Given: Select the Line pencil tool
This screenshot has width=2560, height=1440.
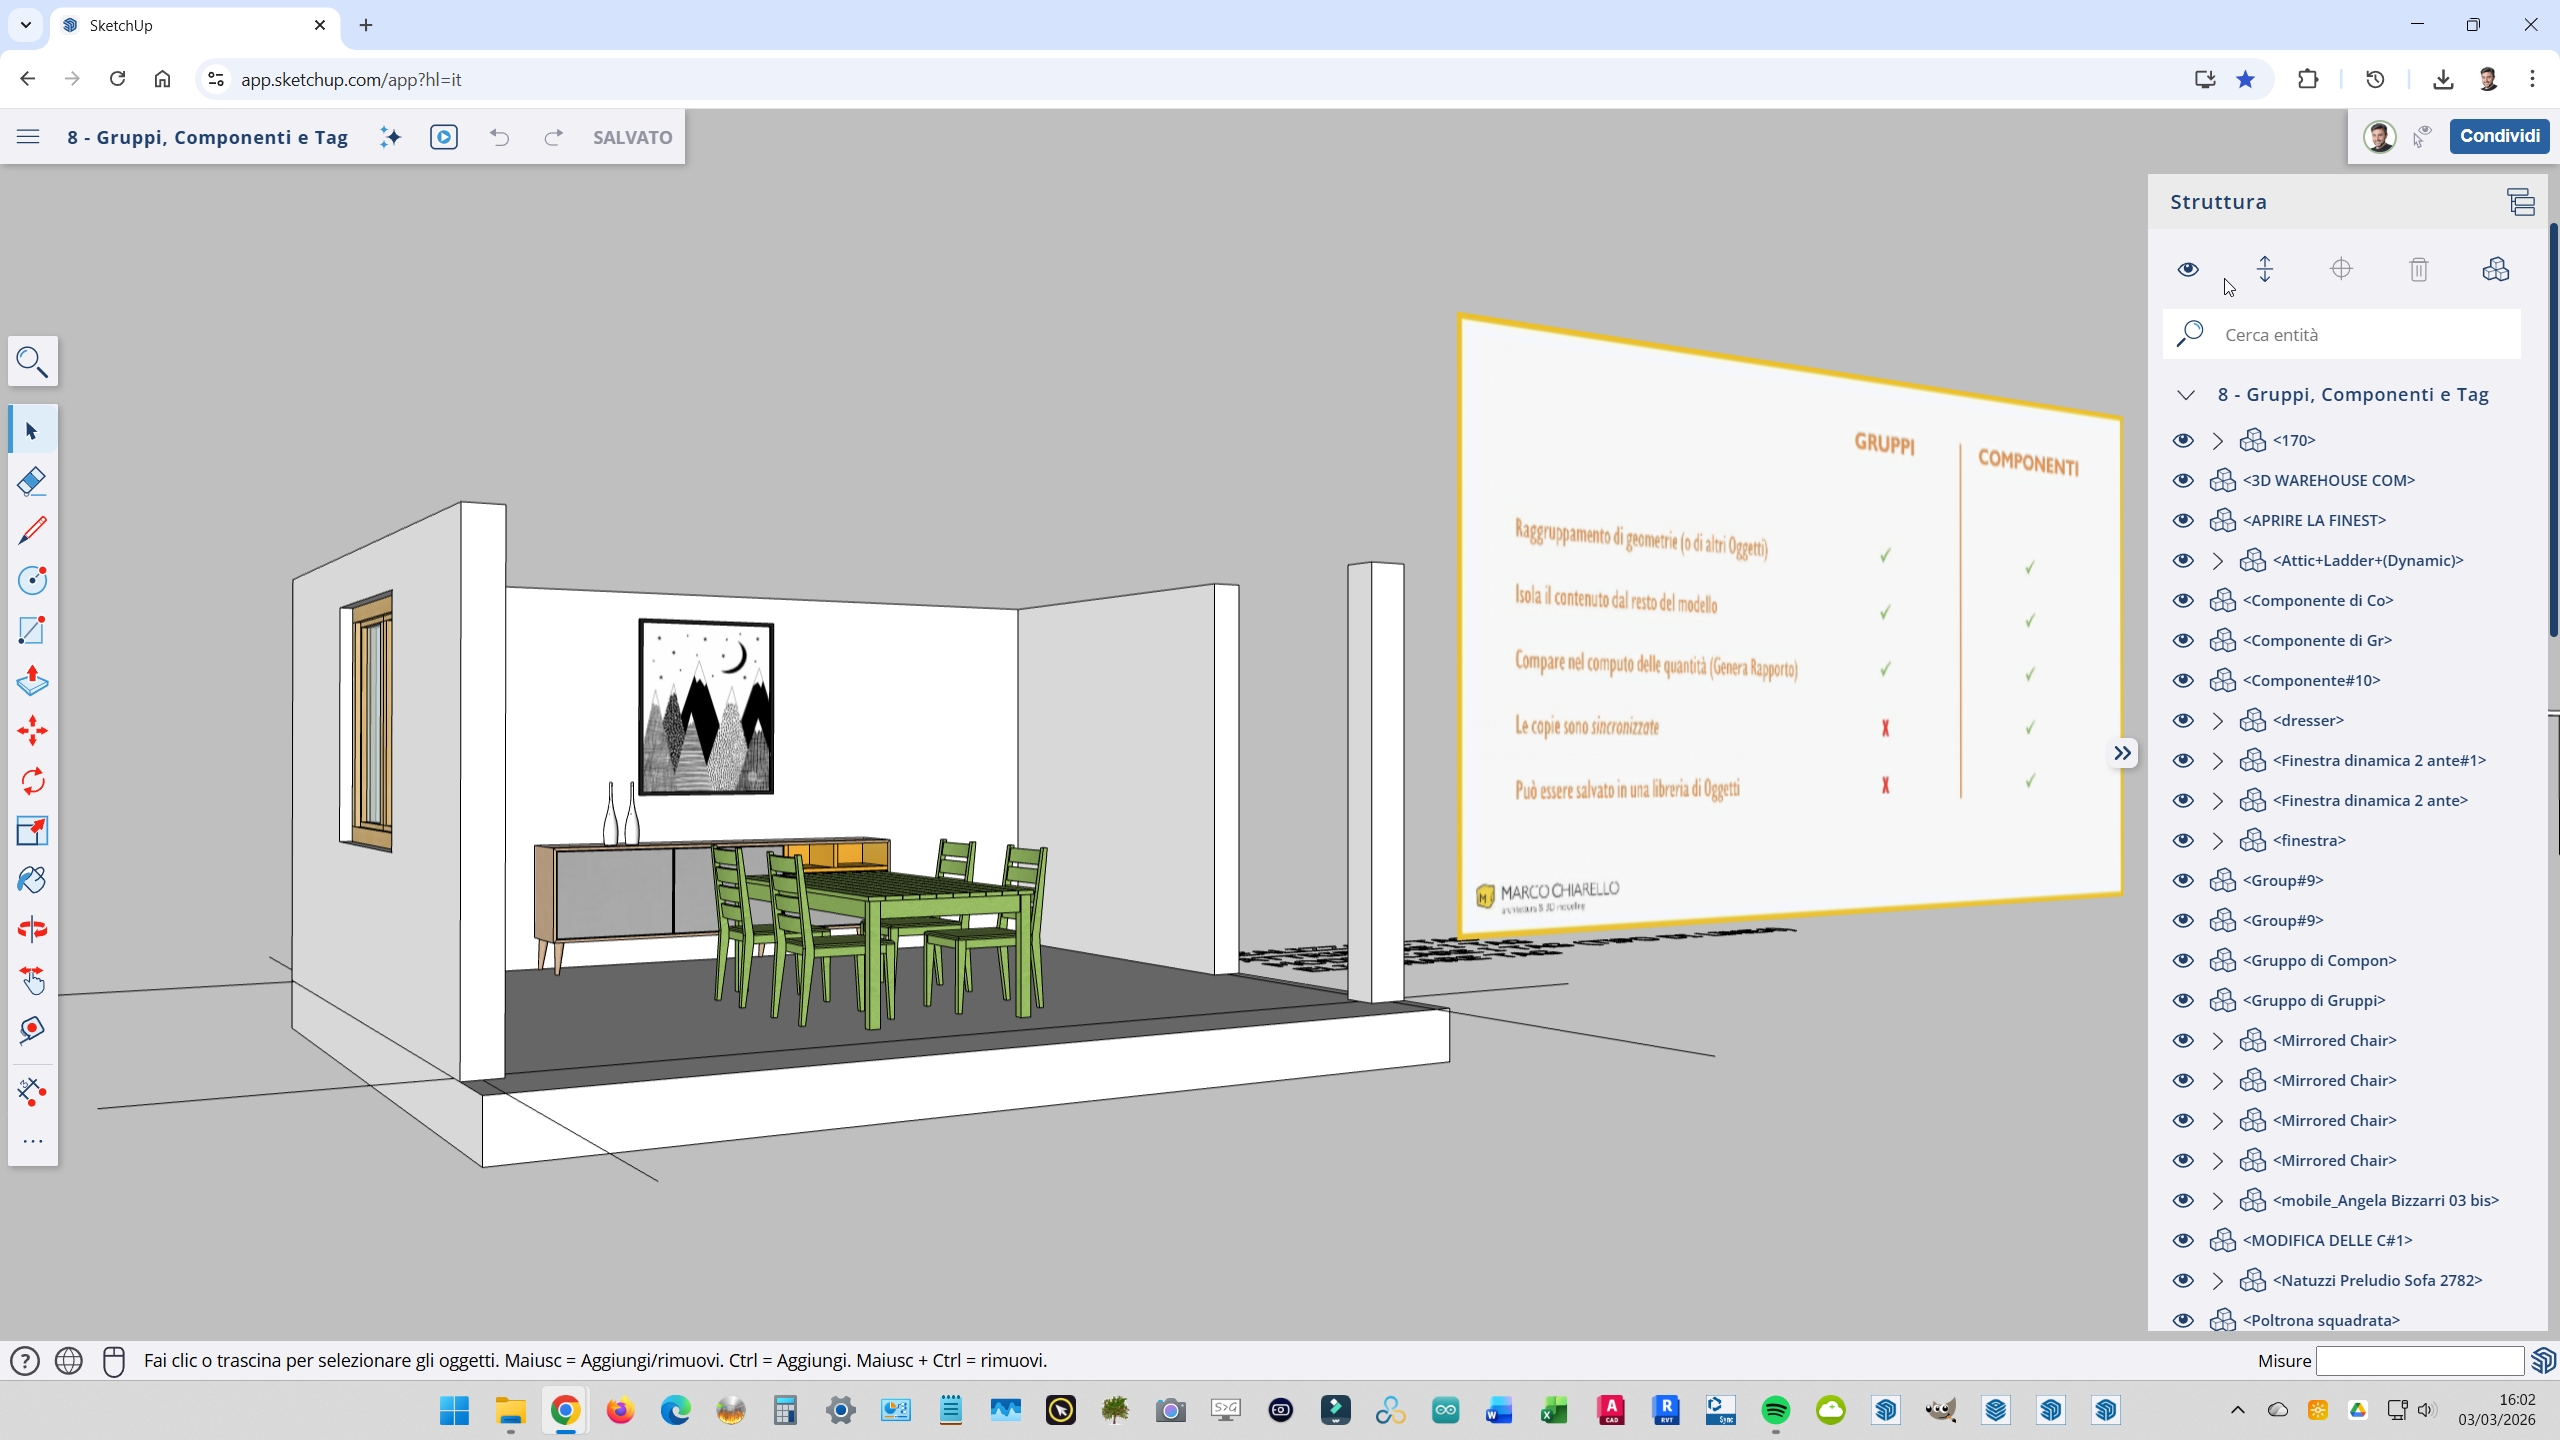Looking at the screenshot, I should tap(32, 530).
